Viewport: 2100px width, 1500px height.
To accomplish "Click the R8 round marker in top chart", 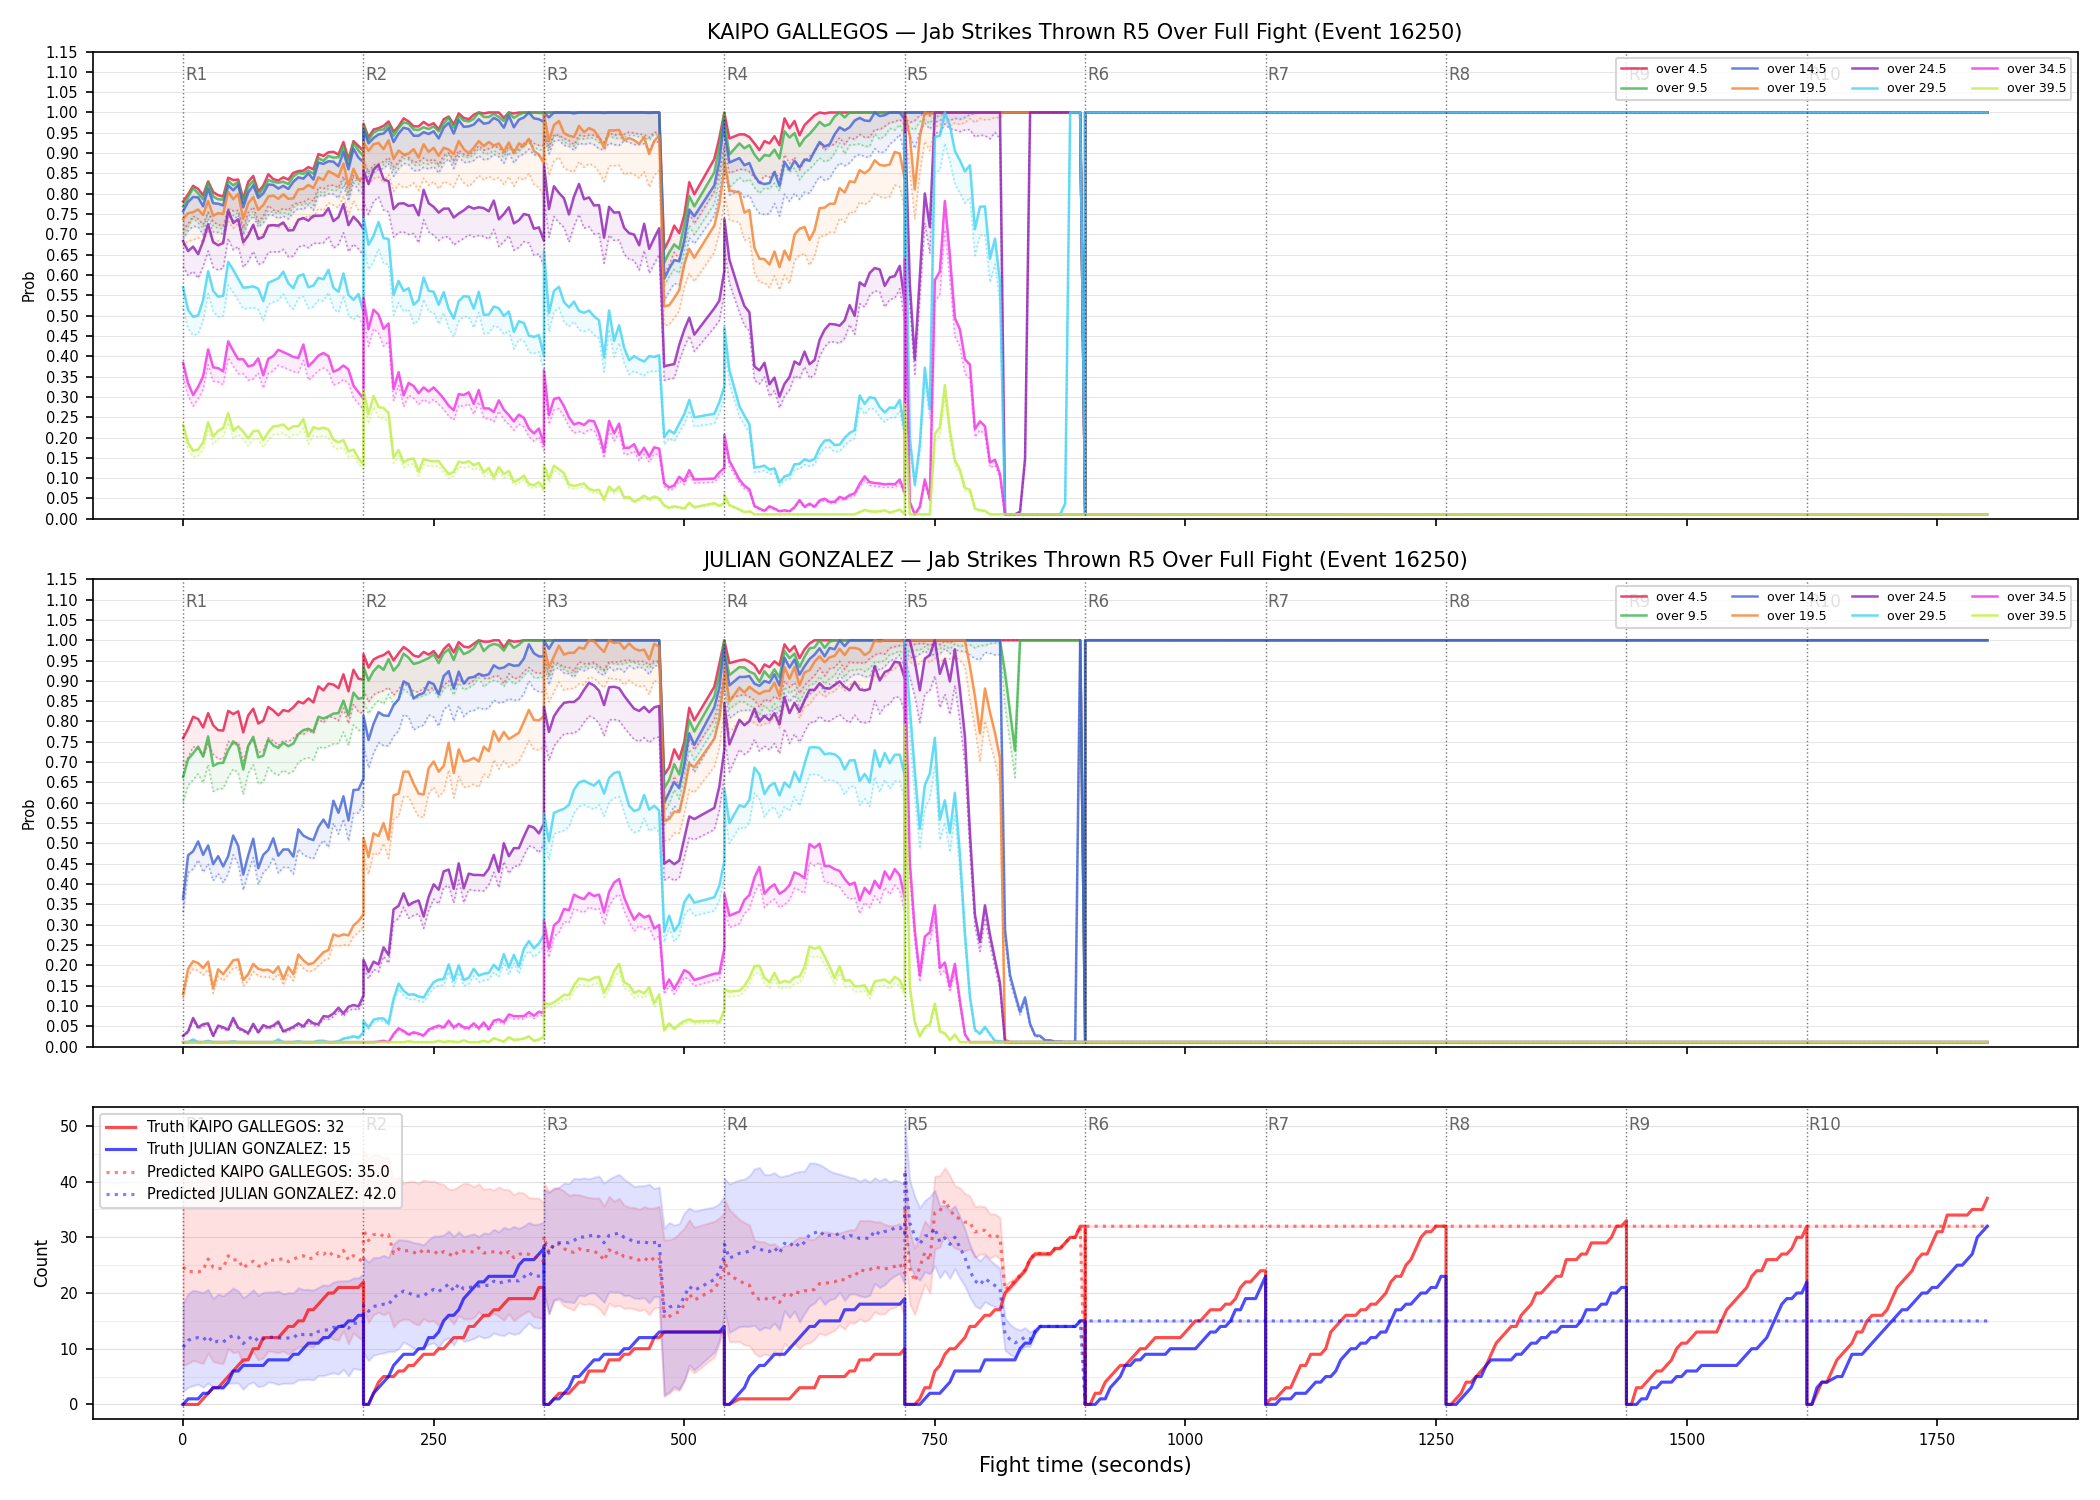I will [1459, 74].
